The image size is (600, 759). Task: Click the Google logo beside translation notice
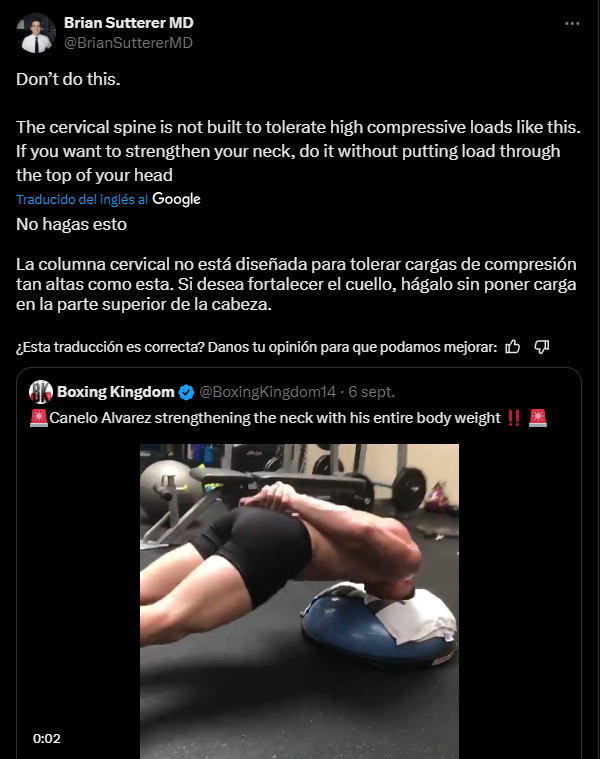[x=176, y=199]
